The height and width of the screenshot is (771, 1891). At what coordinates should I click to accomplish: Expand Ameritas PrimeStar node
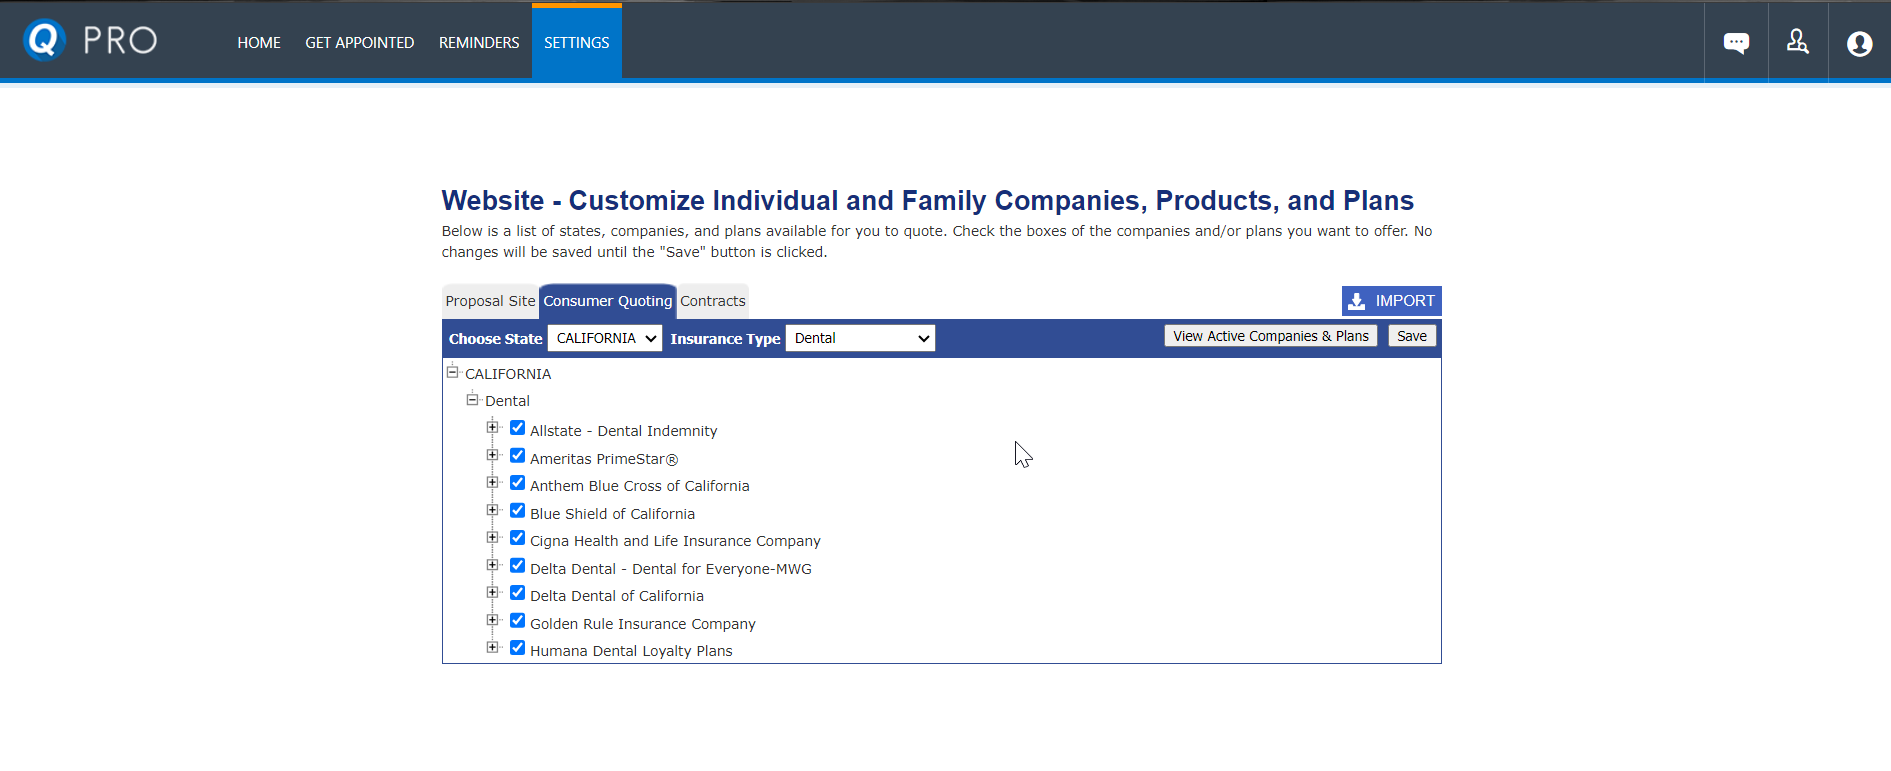coord(492,455)
